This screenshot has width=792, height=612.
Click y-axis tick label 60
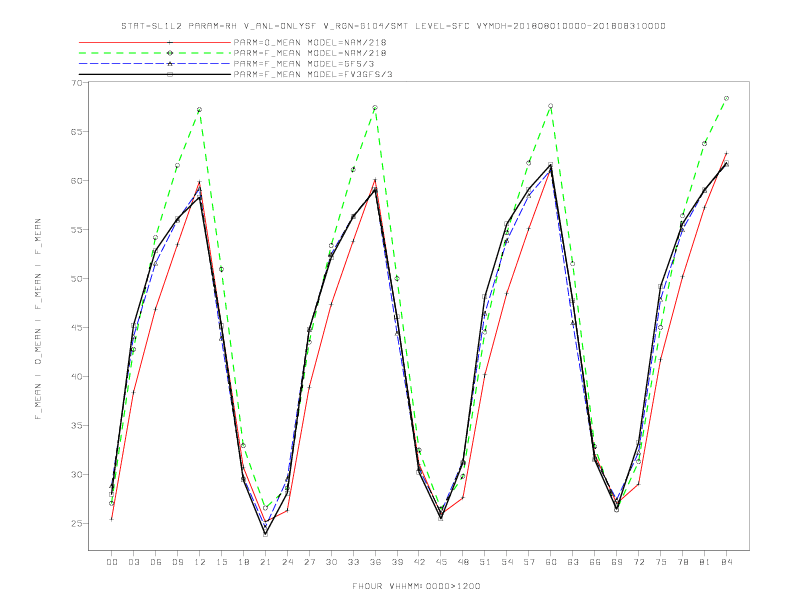pos(76,180)
